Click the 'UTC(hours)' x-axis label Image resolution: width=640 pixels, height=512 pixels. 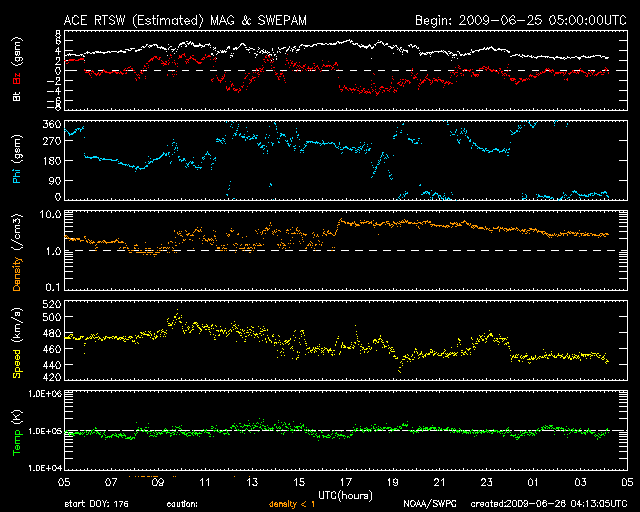point(345,496)
